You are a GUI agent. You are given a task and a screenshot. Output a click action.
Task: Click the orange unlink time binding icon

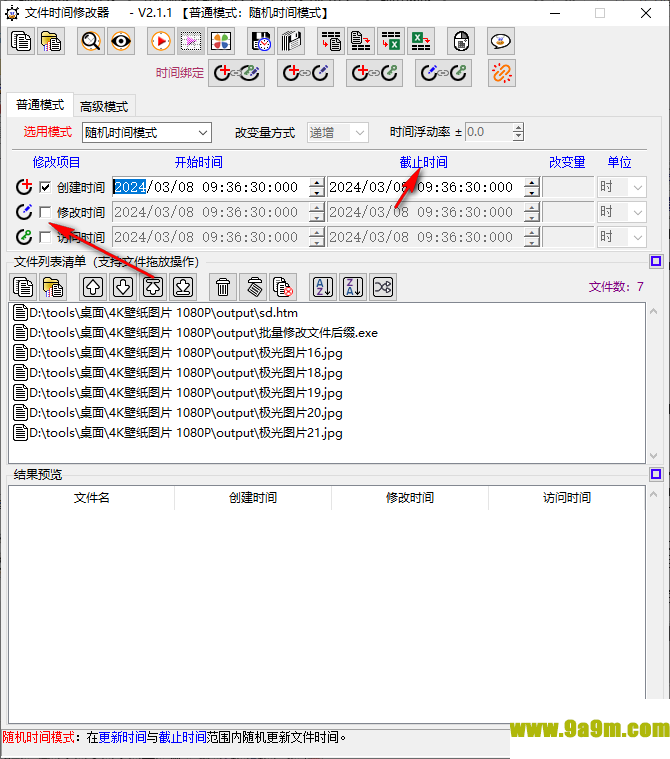click(x=502, y=73)
